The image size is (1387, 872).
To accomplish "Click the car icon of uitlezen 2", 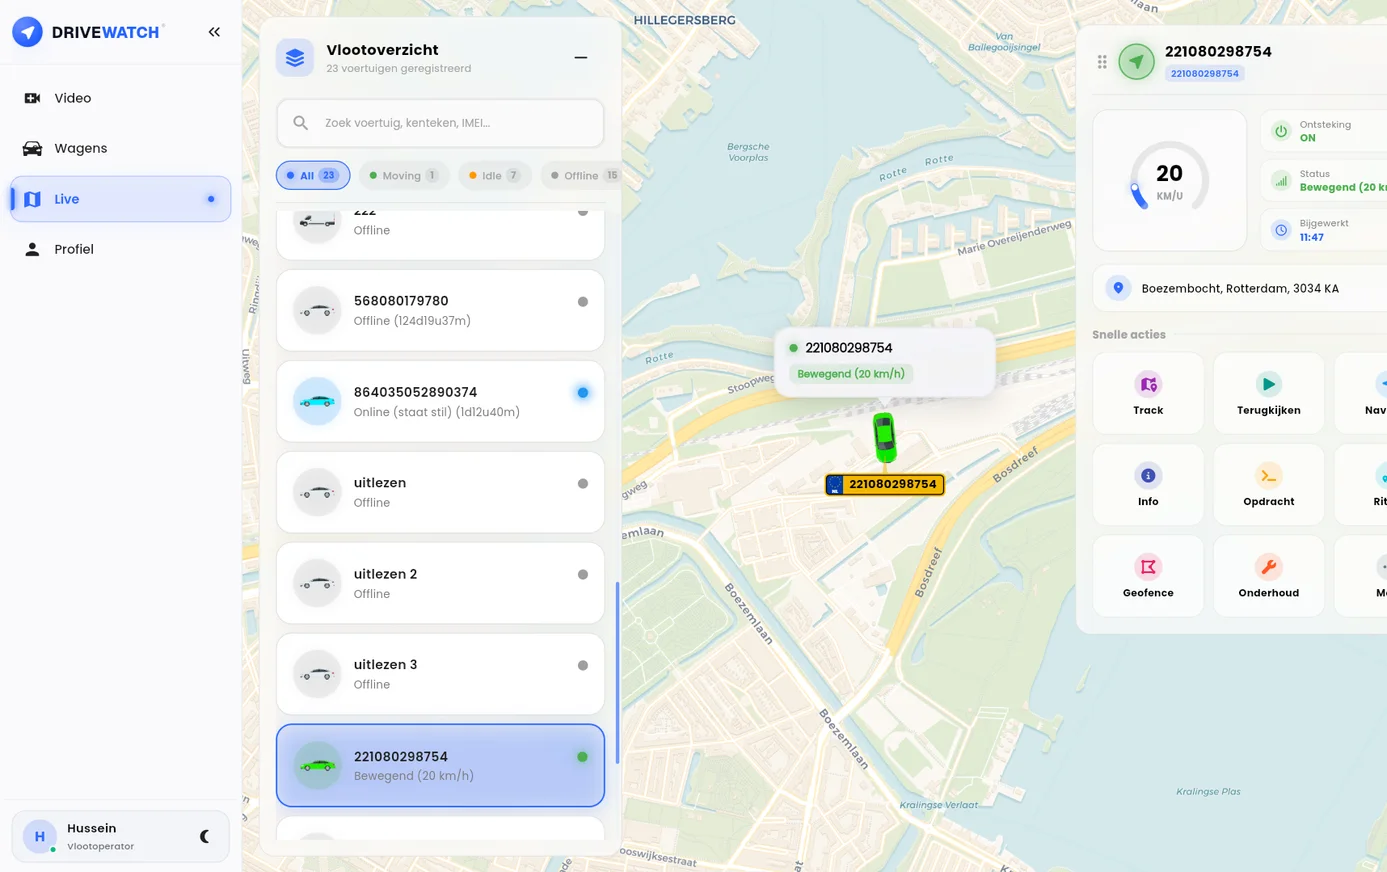I will 317,583.
